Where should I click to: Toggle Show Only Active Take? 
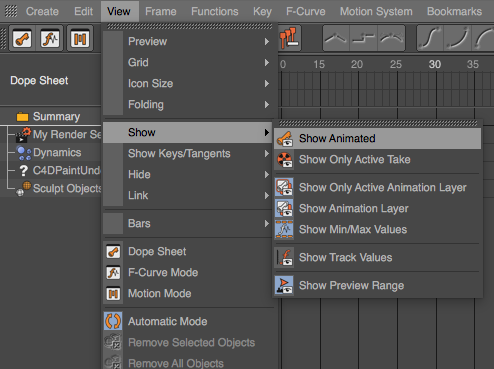pyautogui.click(x=377, y=160)
